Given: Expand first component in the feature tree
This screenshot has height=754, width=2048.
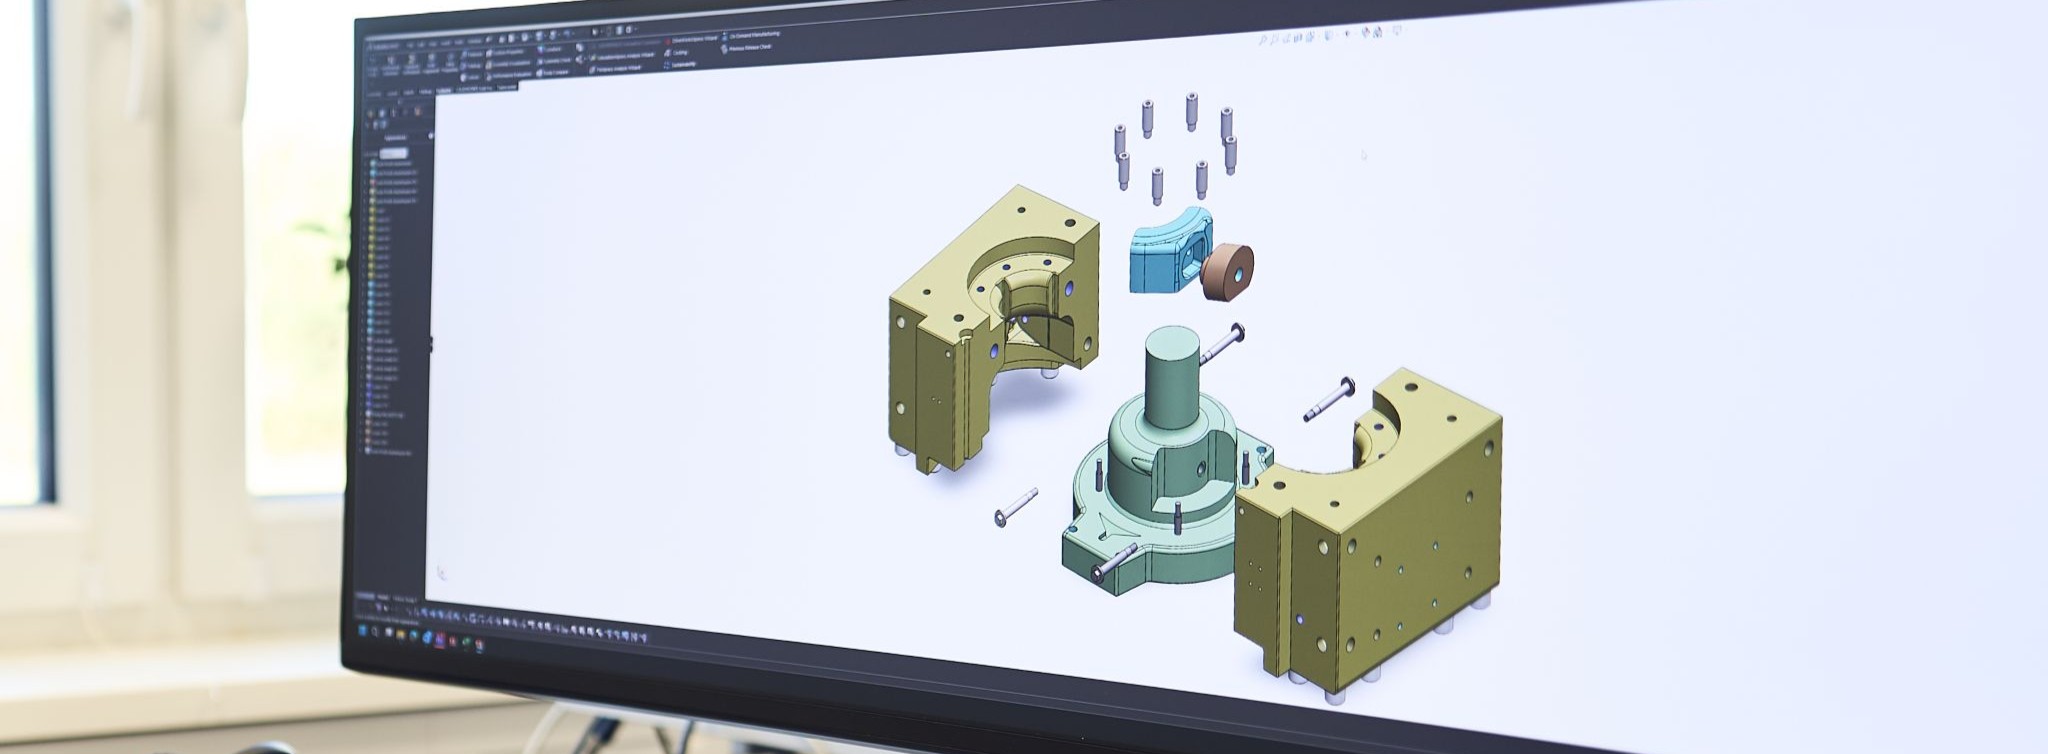Looking at the screenshot, I should (x=366, y=163).
